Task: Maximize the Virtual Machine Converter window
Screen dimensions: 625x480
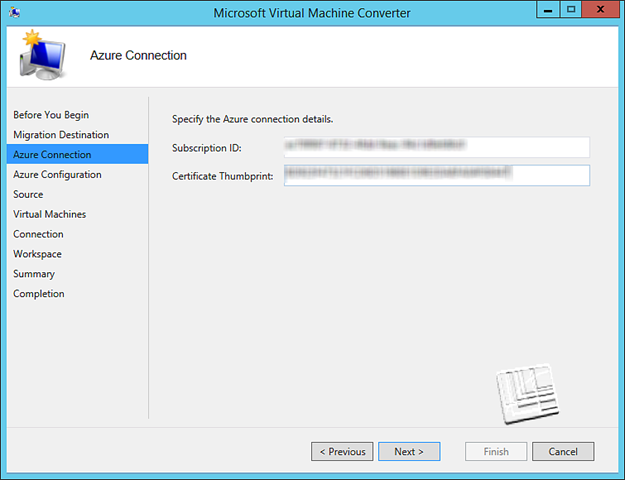Action: coord(571,10)
